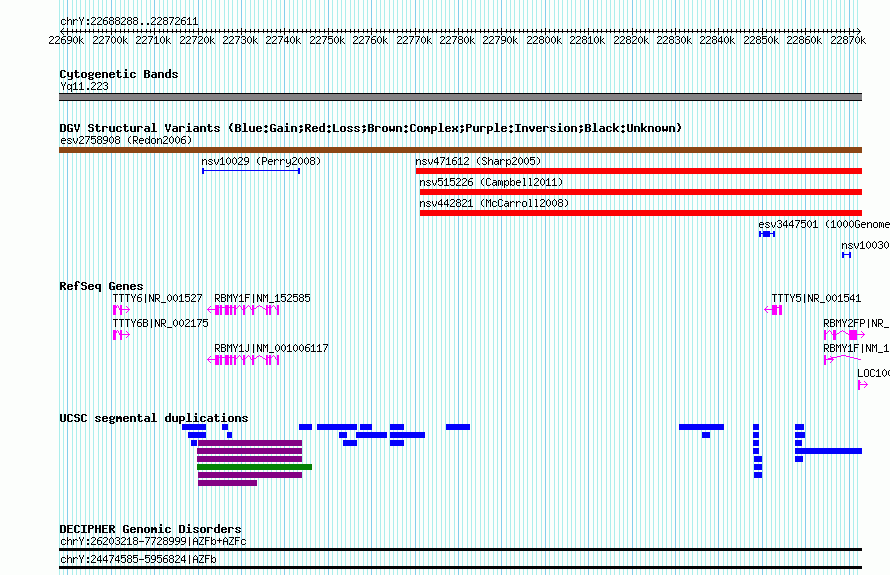This screenshot has width=890, height=575.
Task: Select the small blue nsv10030 variant glyph
Action: coord(846,255)
